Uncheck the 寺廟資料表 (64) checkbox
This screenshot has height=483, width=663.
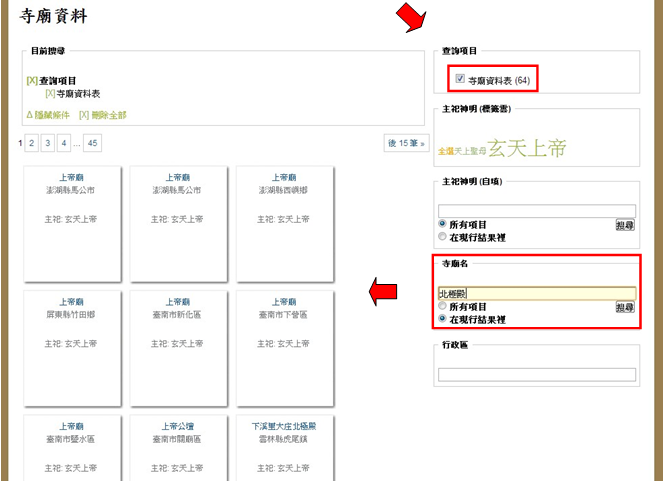(460, 78)
